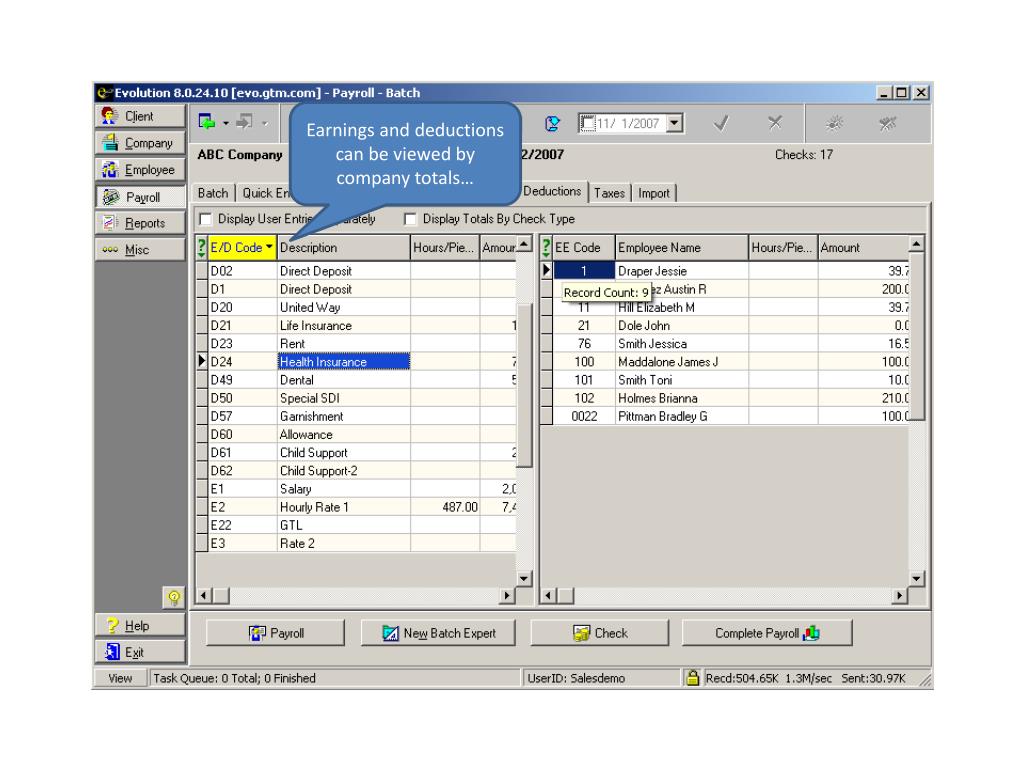
Task: Select the GTL earnings row
Action: pyautogui.click(x=357, y=525)
